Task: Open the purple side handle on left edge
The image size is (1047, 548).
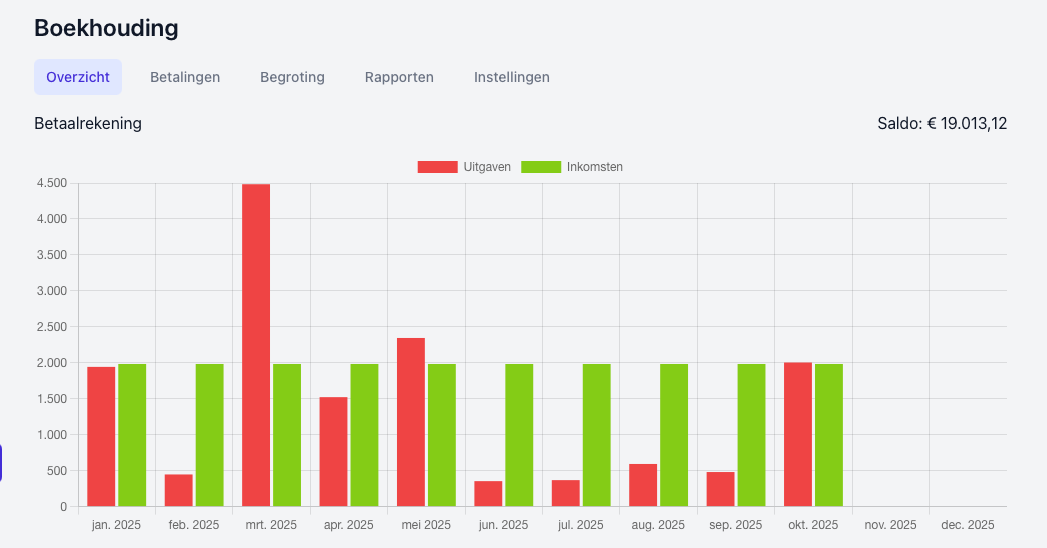Action: [2, 462]
